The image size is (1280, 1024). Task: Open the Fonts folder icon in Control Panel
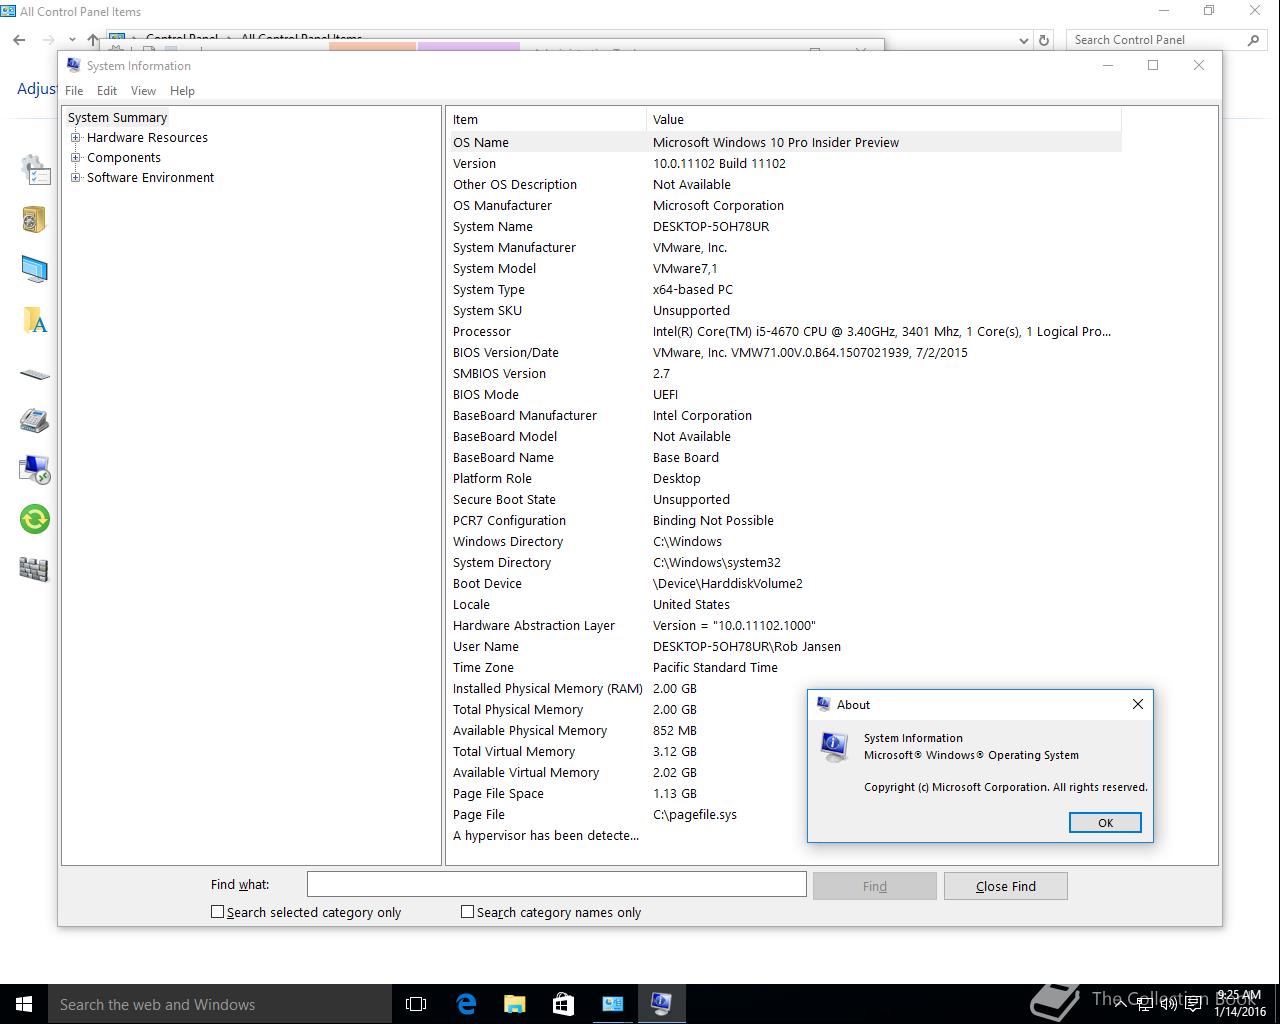pos(34,320)
